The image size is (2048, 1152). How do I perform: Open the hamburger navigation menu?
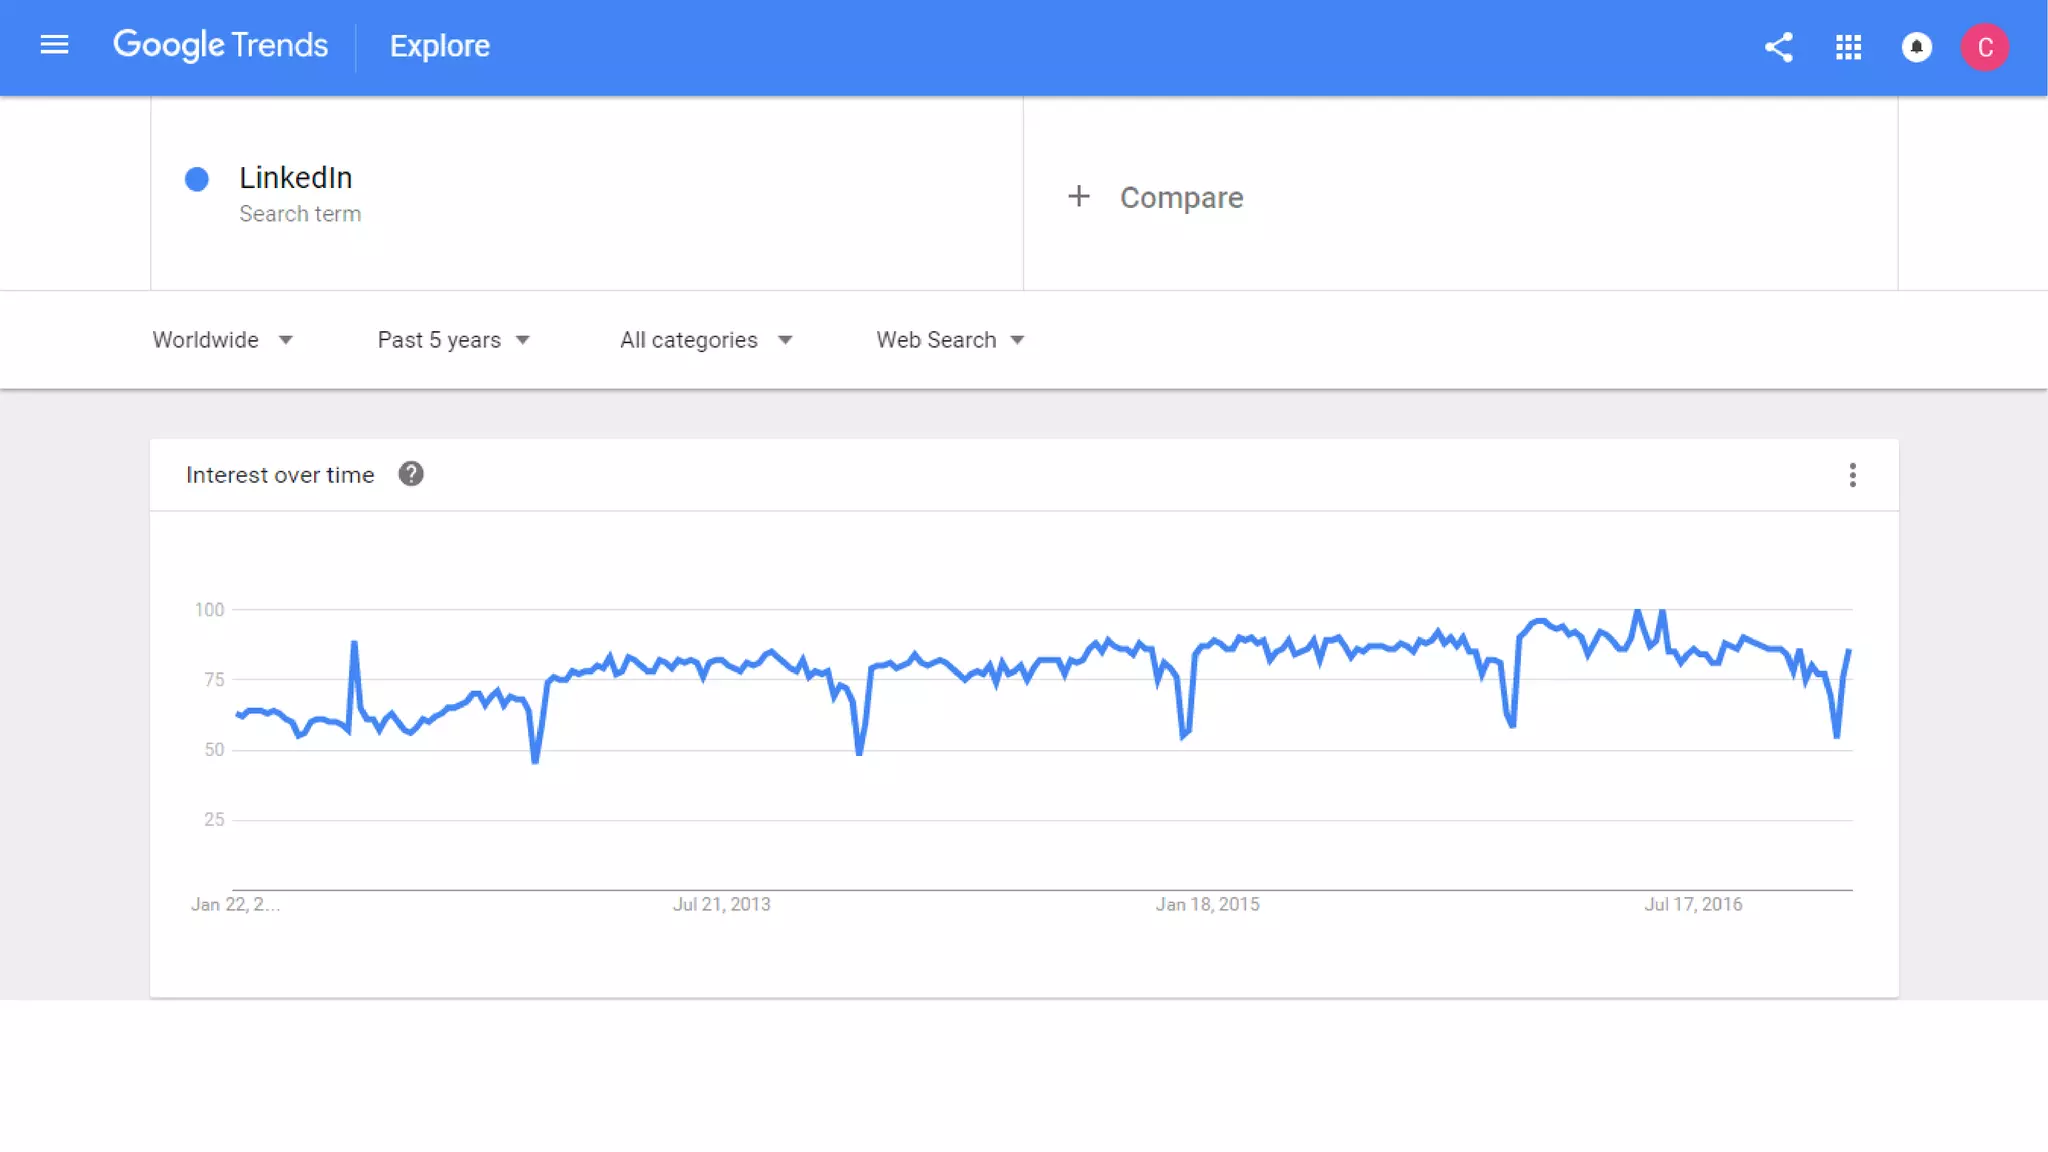pyautogui.click(x=54, y=45)
